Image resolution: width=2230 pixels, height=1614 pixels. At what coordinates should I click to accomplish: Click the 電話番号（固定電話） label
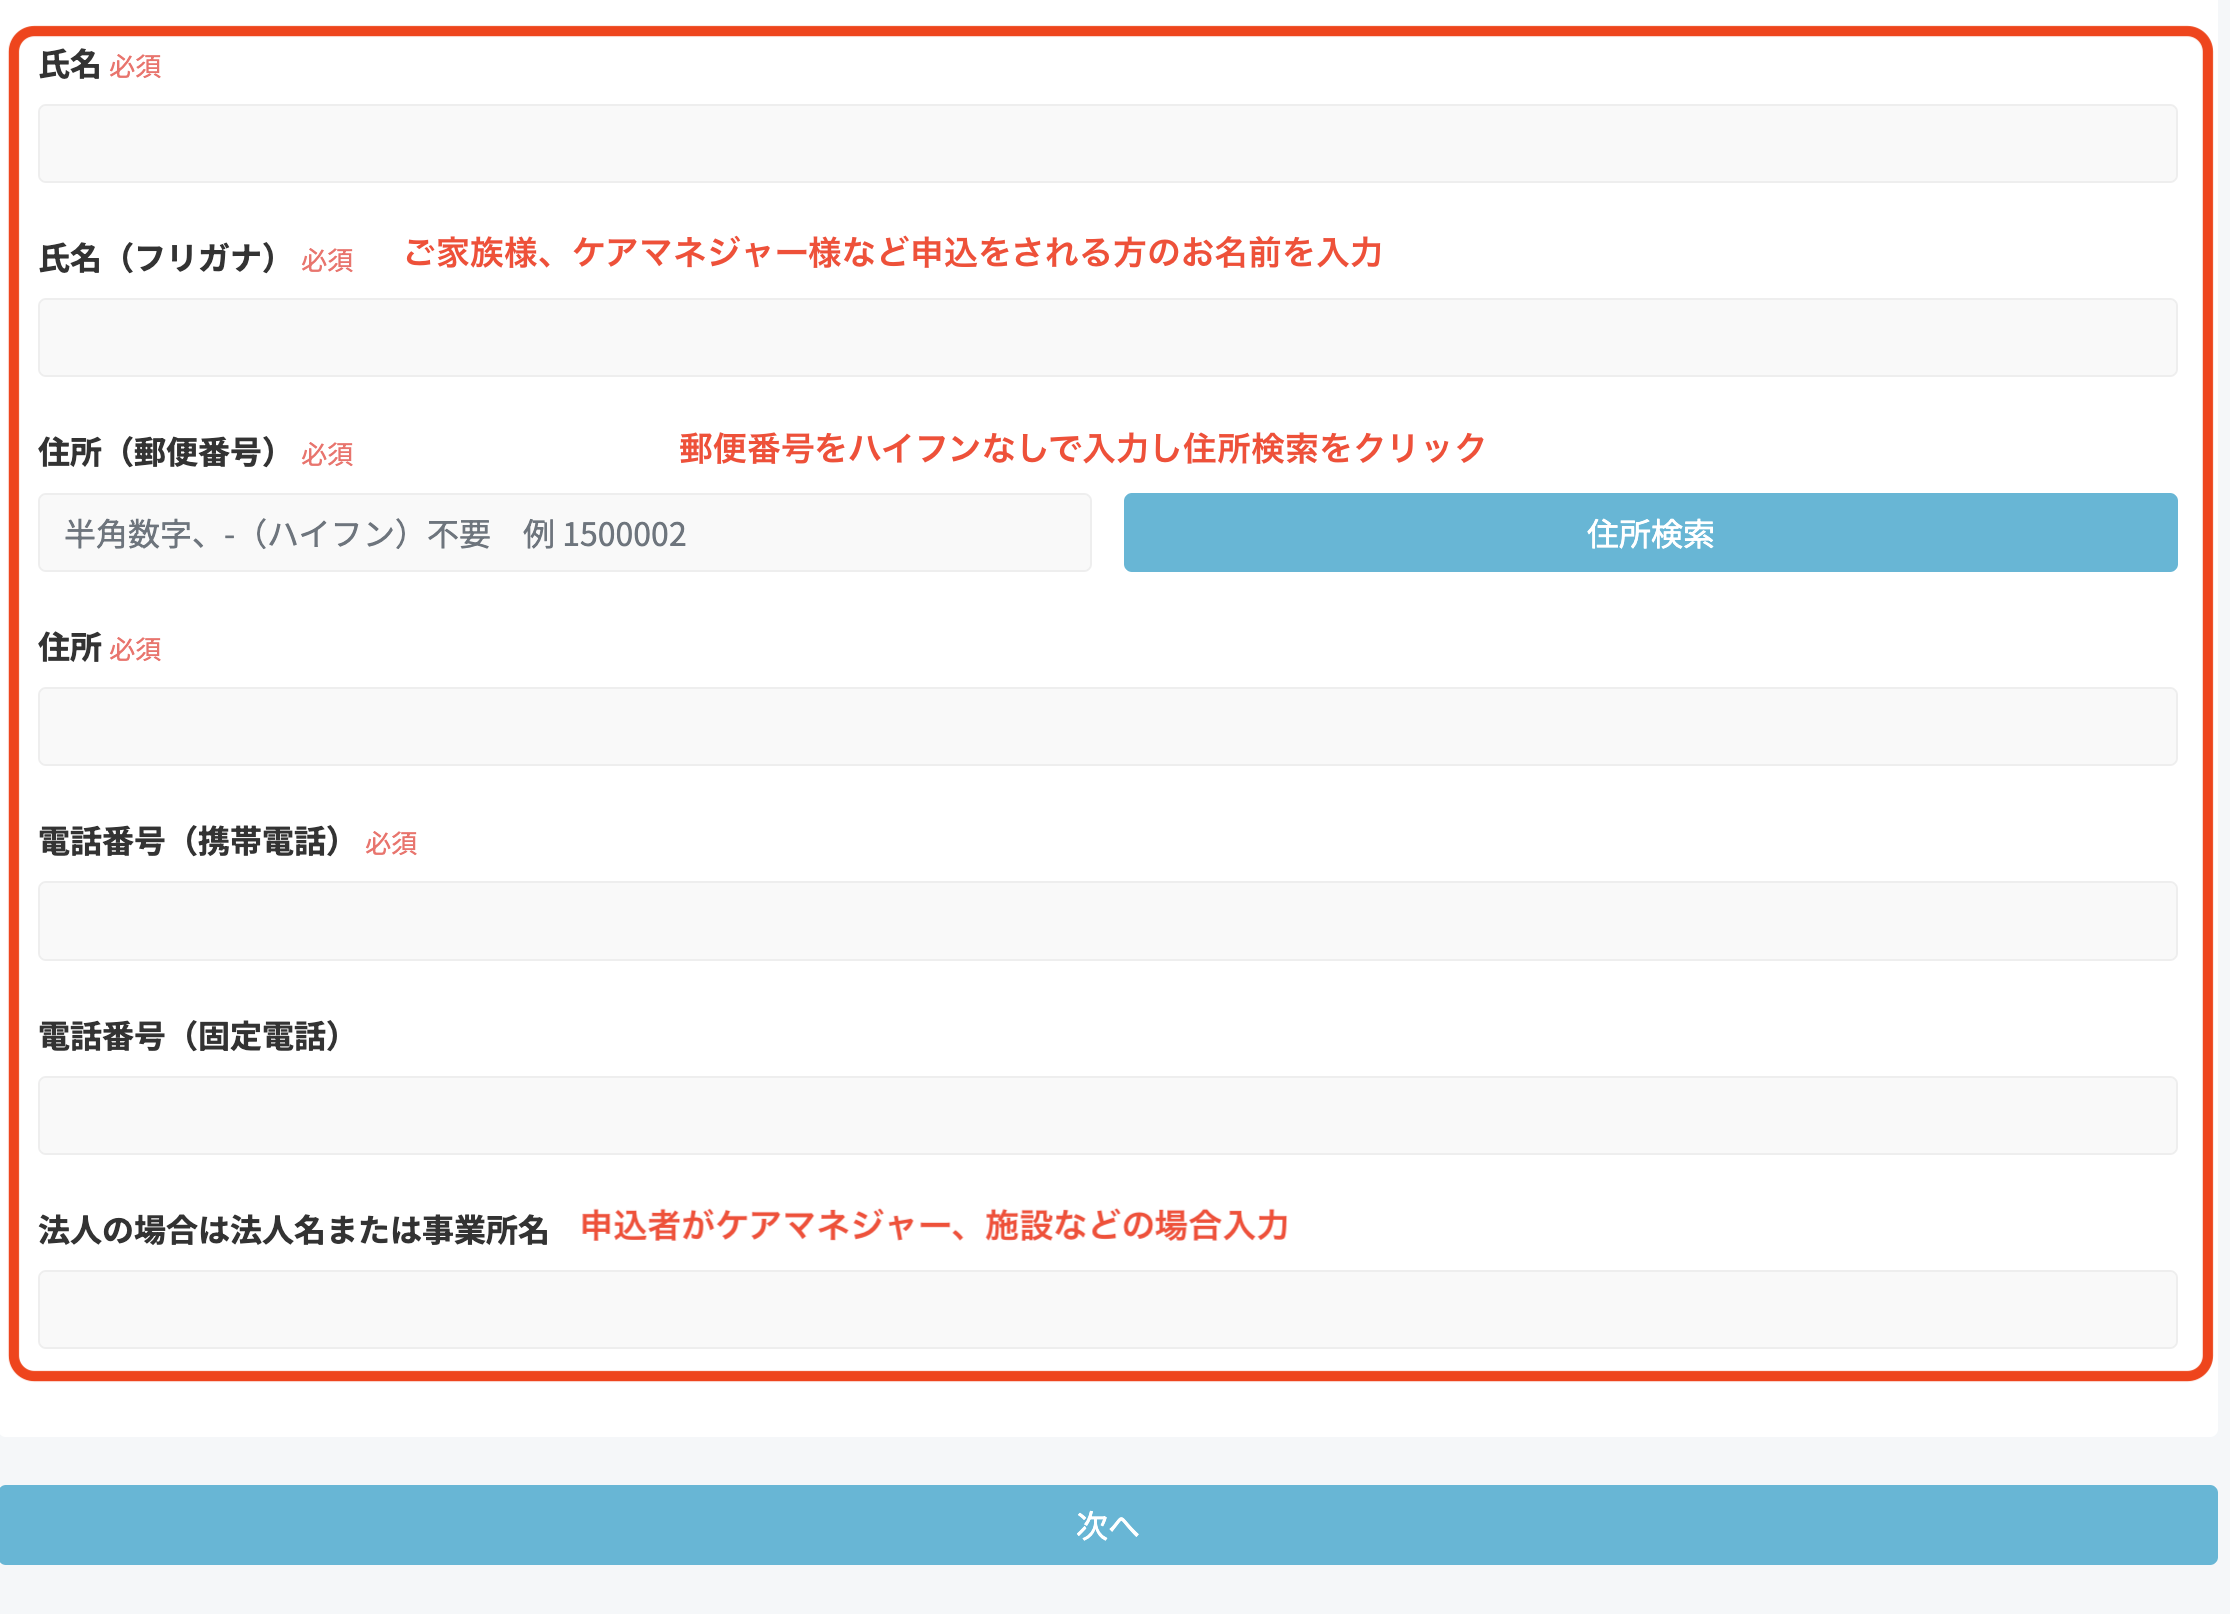(x=190, y=1037)
